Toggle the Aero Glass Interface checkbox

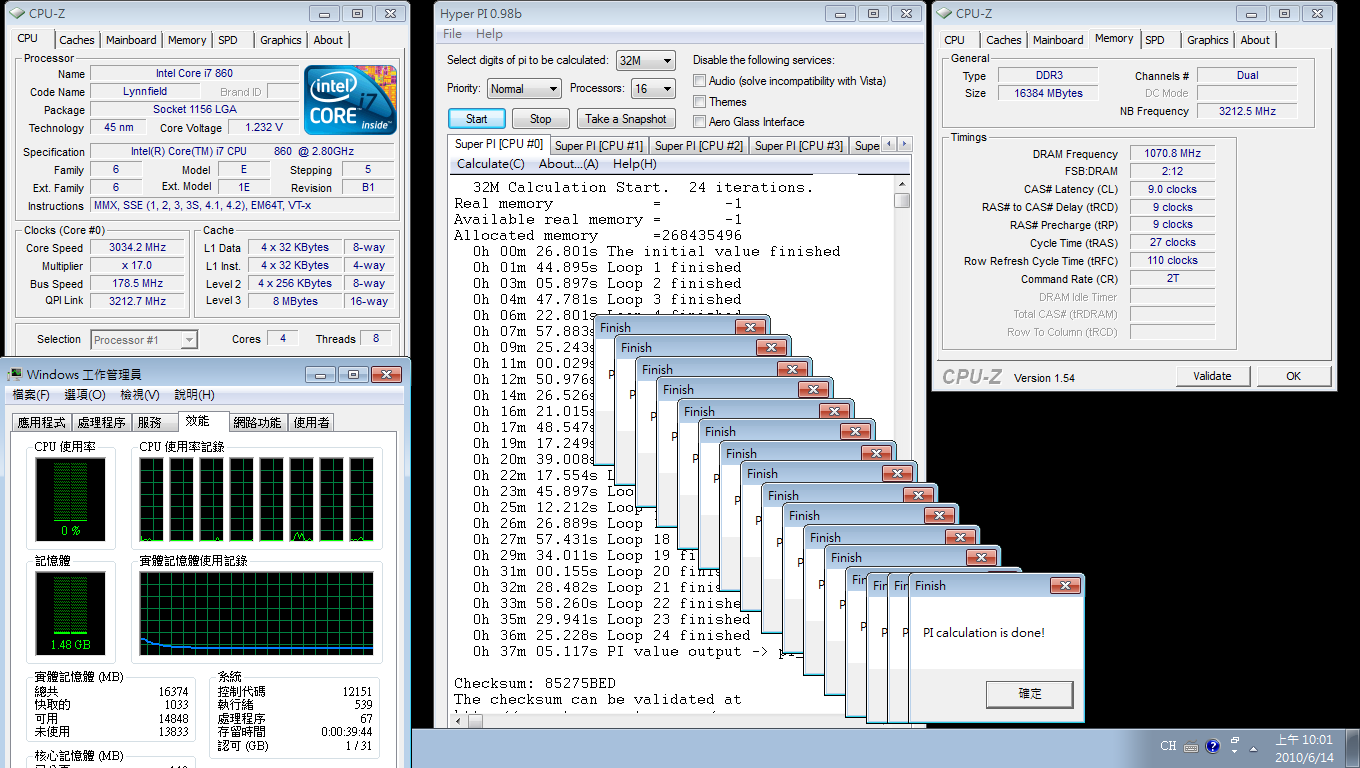[701, 122]
